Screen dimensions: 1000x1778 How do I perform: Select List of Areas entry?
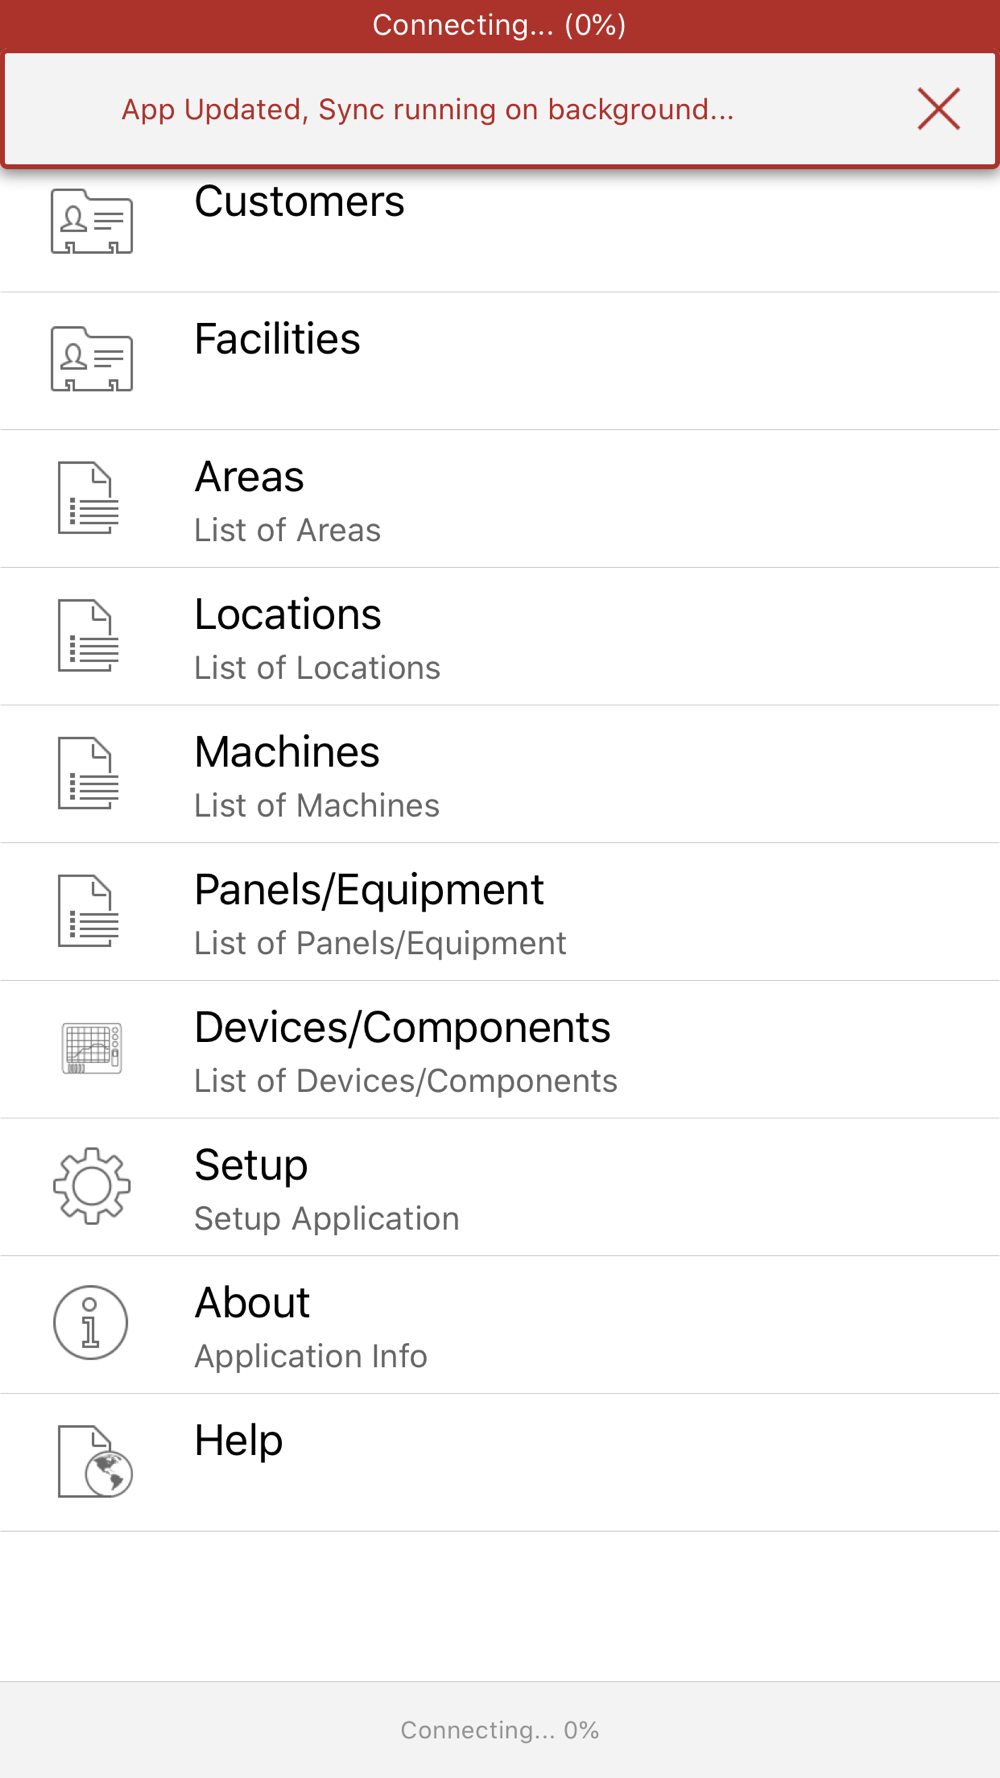click(287, 530)
